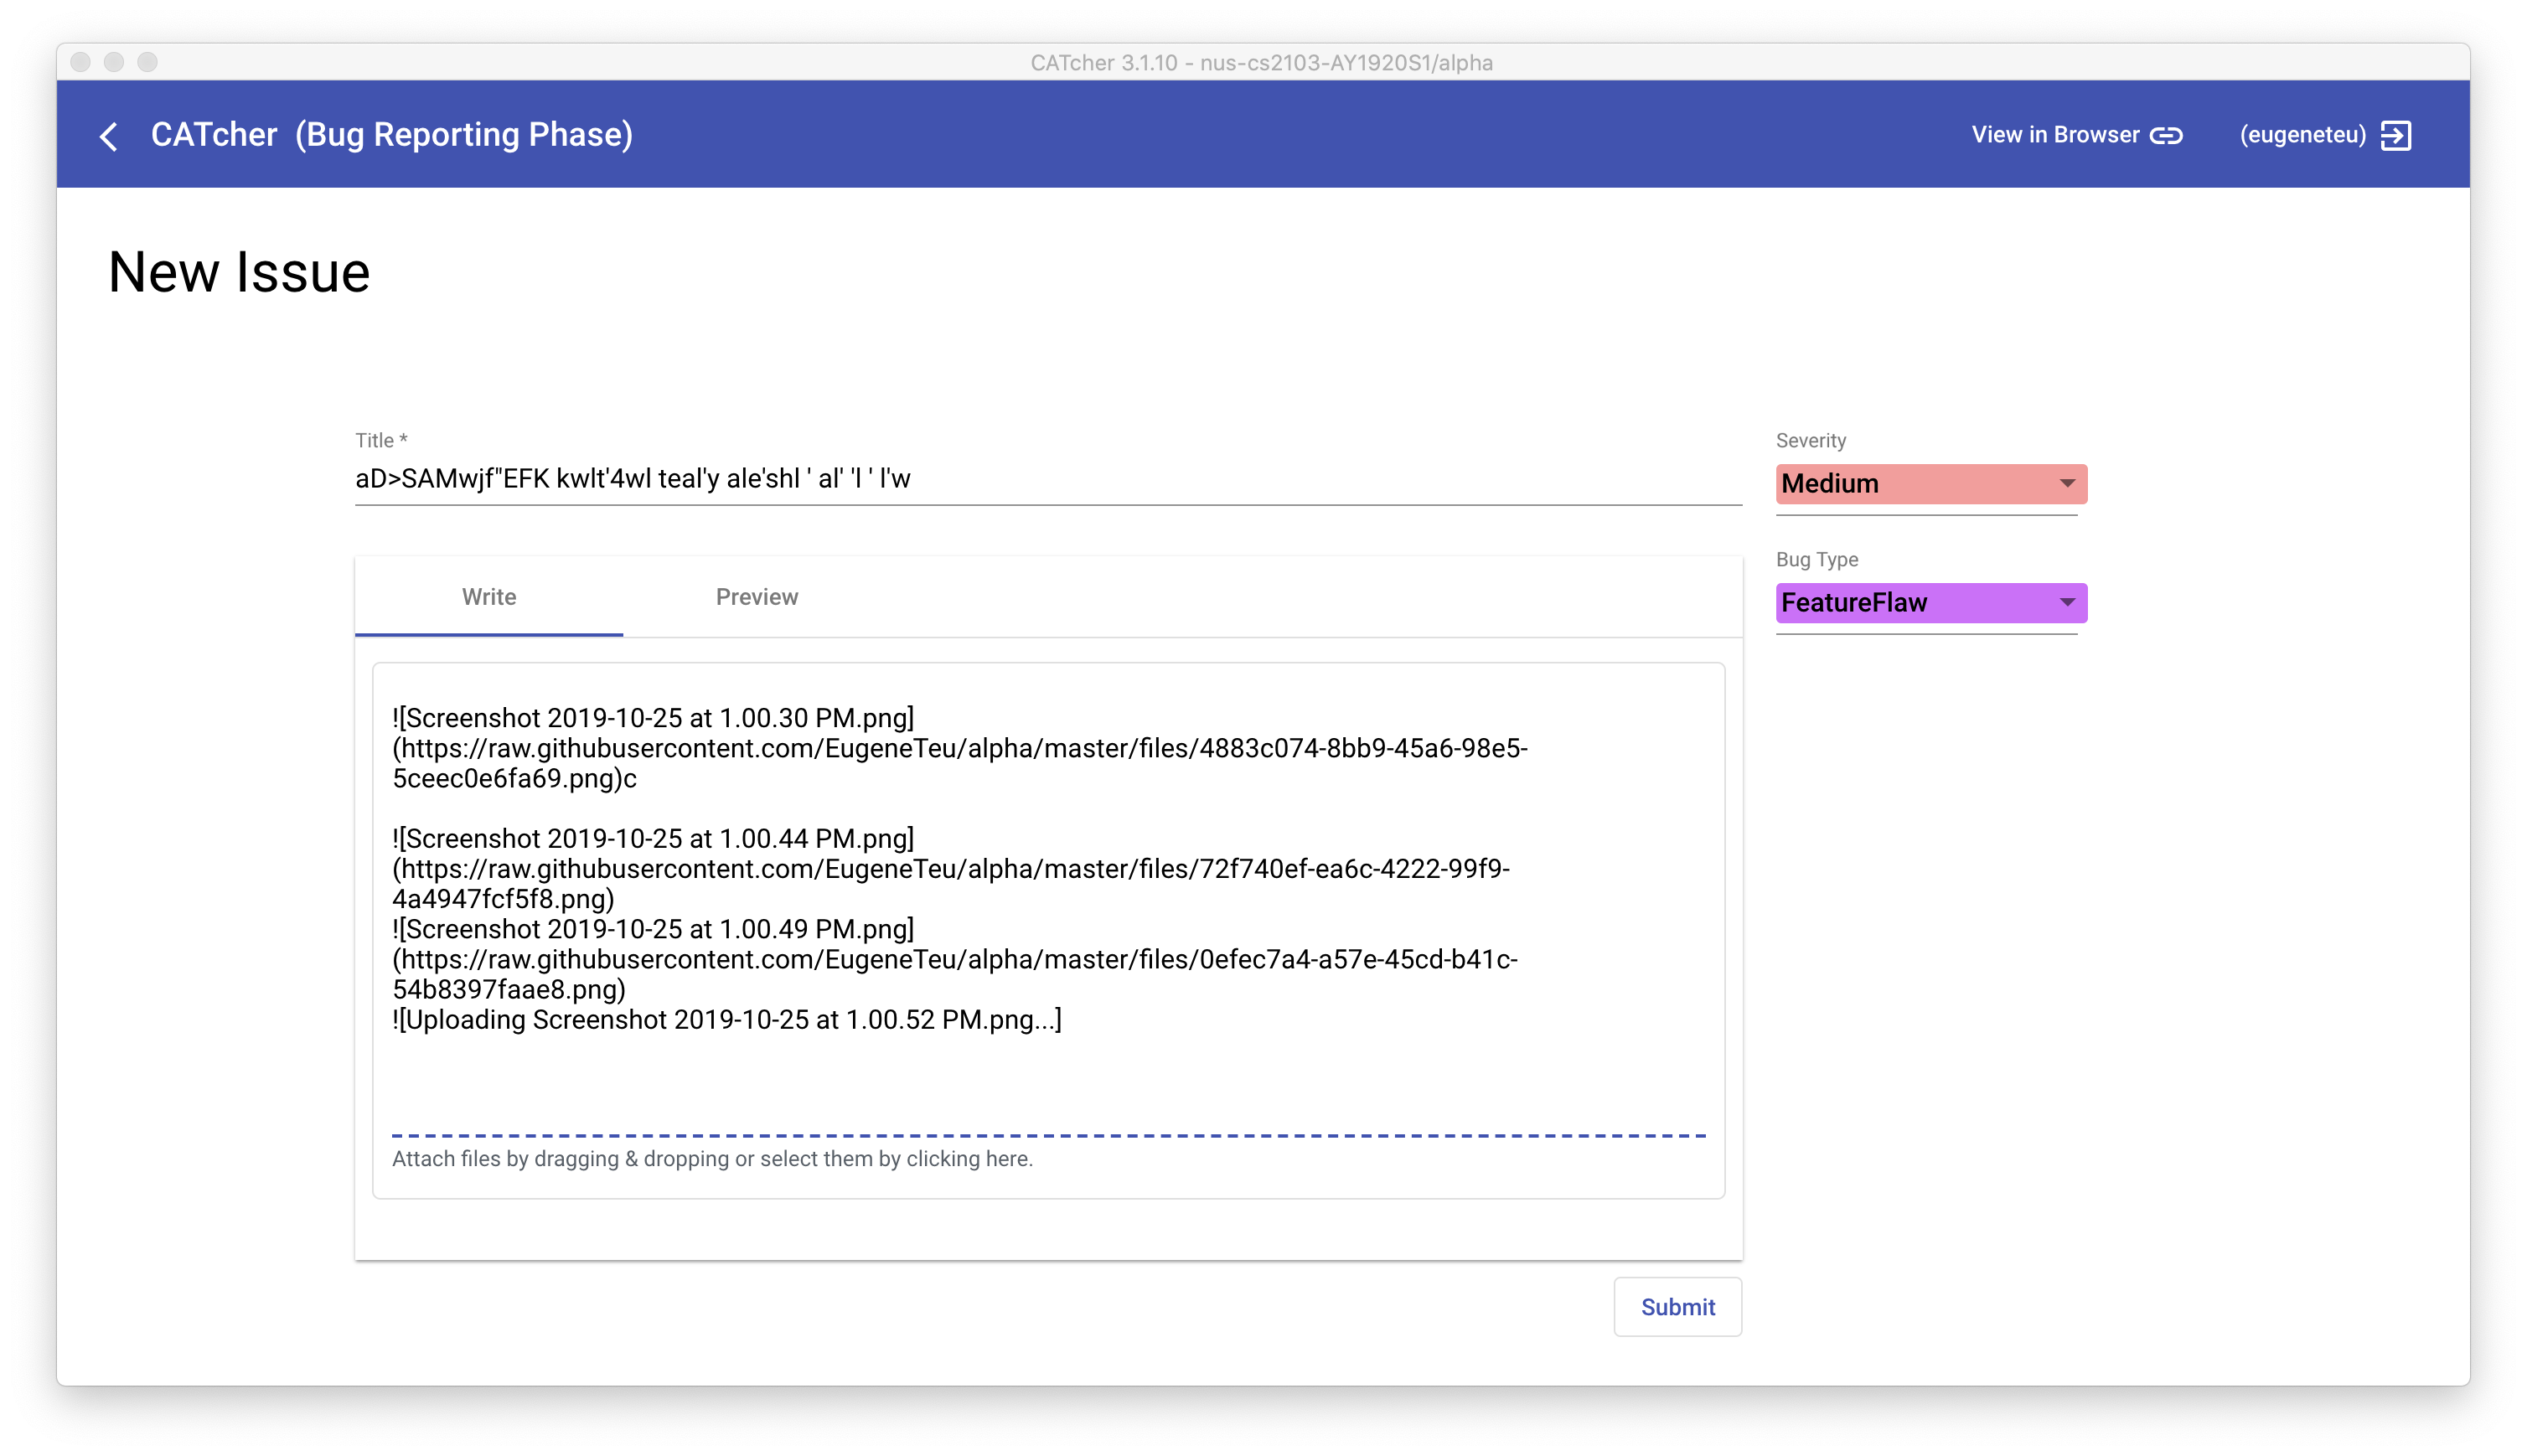Screen dimensions: 2527x1456
Task: Click the View in Browser link icon
Action: pos(2166,135)
